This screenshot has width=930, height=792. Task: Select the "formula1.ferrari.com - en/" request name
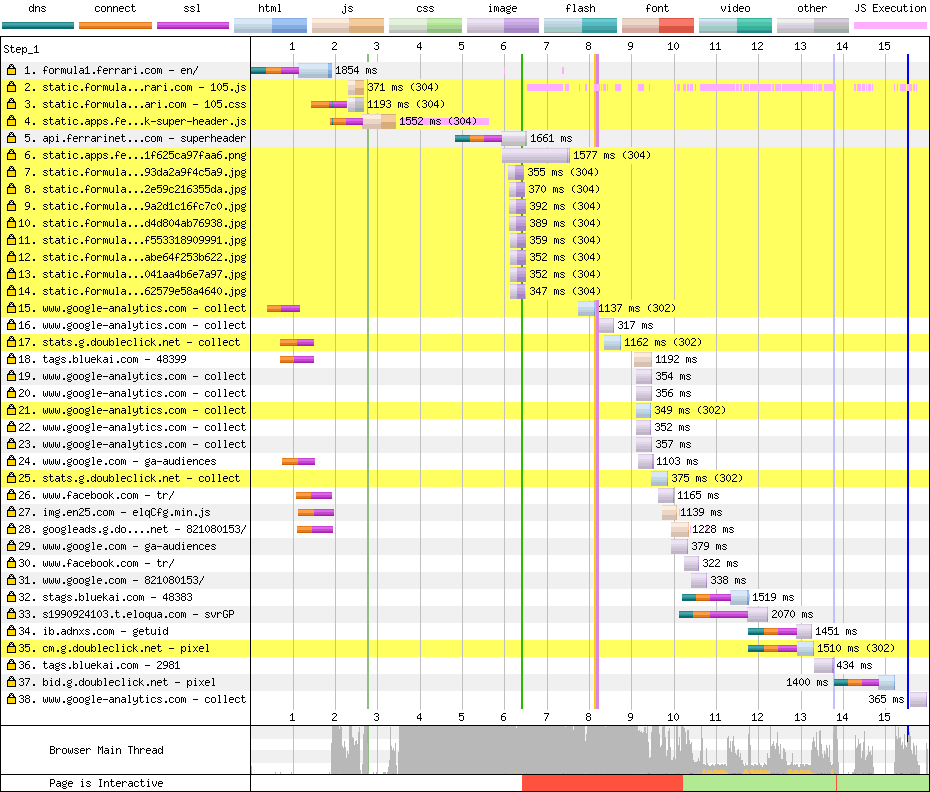point(120,70)
